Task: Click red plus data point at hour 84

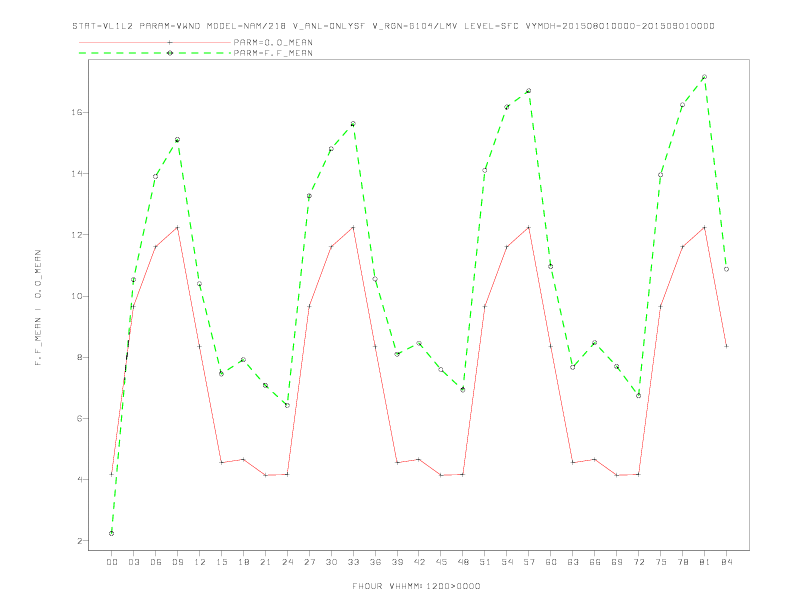Action: [726, 346]
